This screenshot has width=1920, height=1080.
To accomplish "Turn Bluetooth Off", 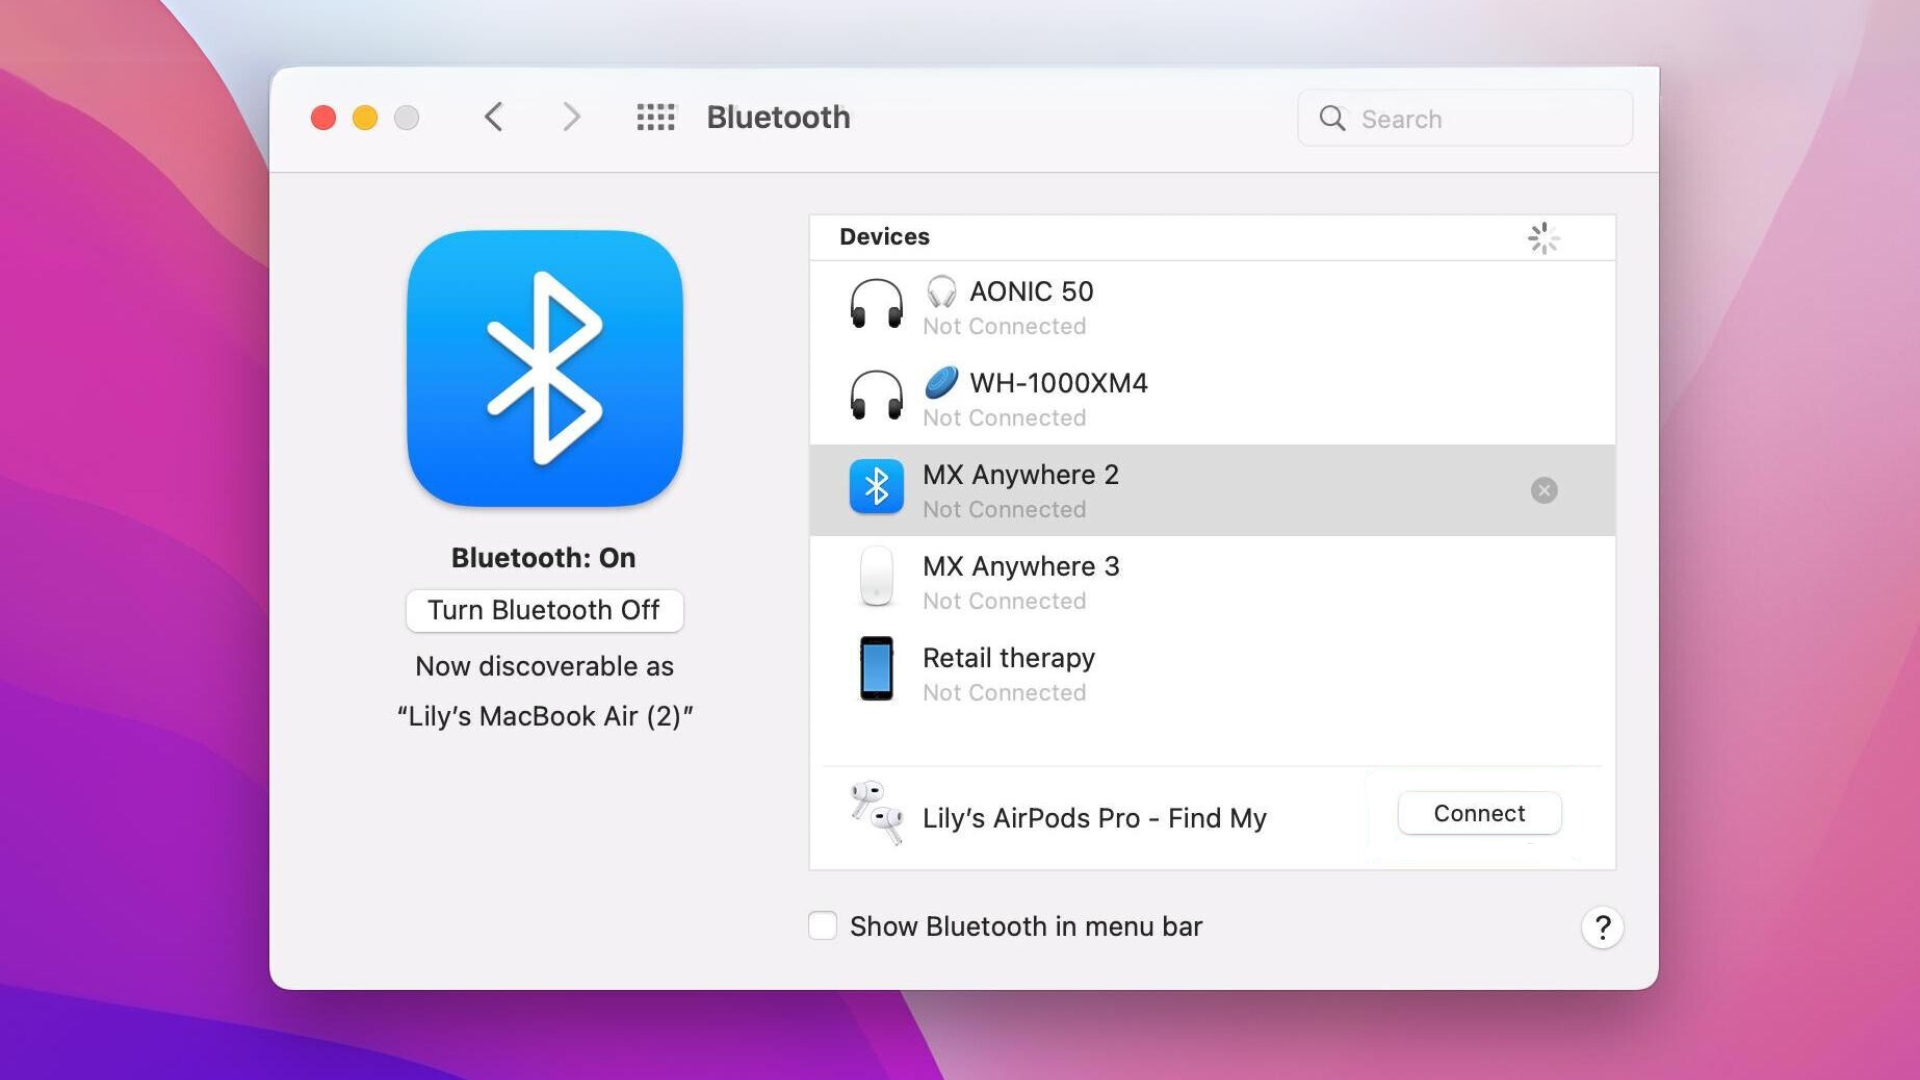I will pyautogui.click(x=544, y=610).
